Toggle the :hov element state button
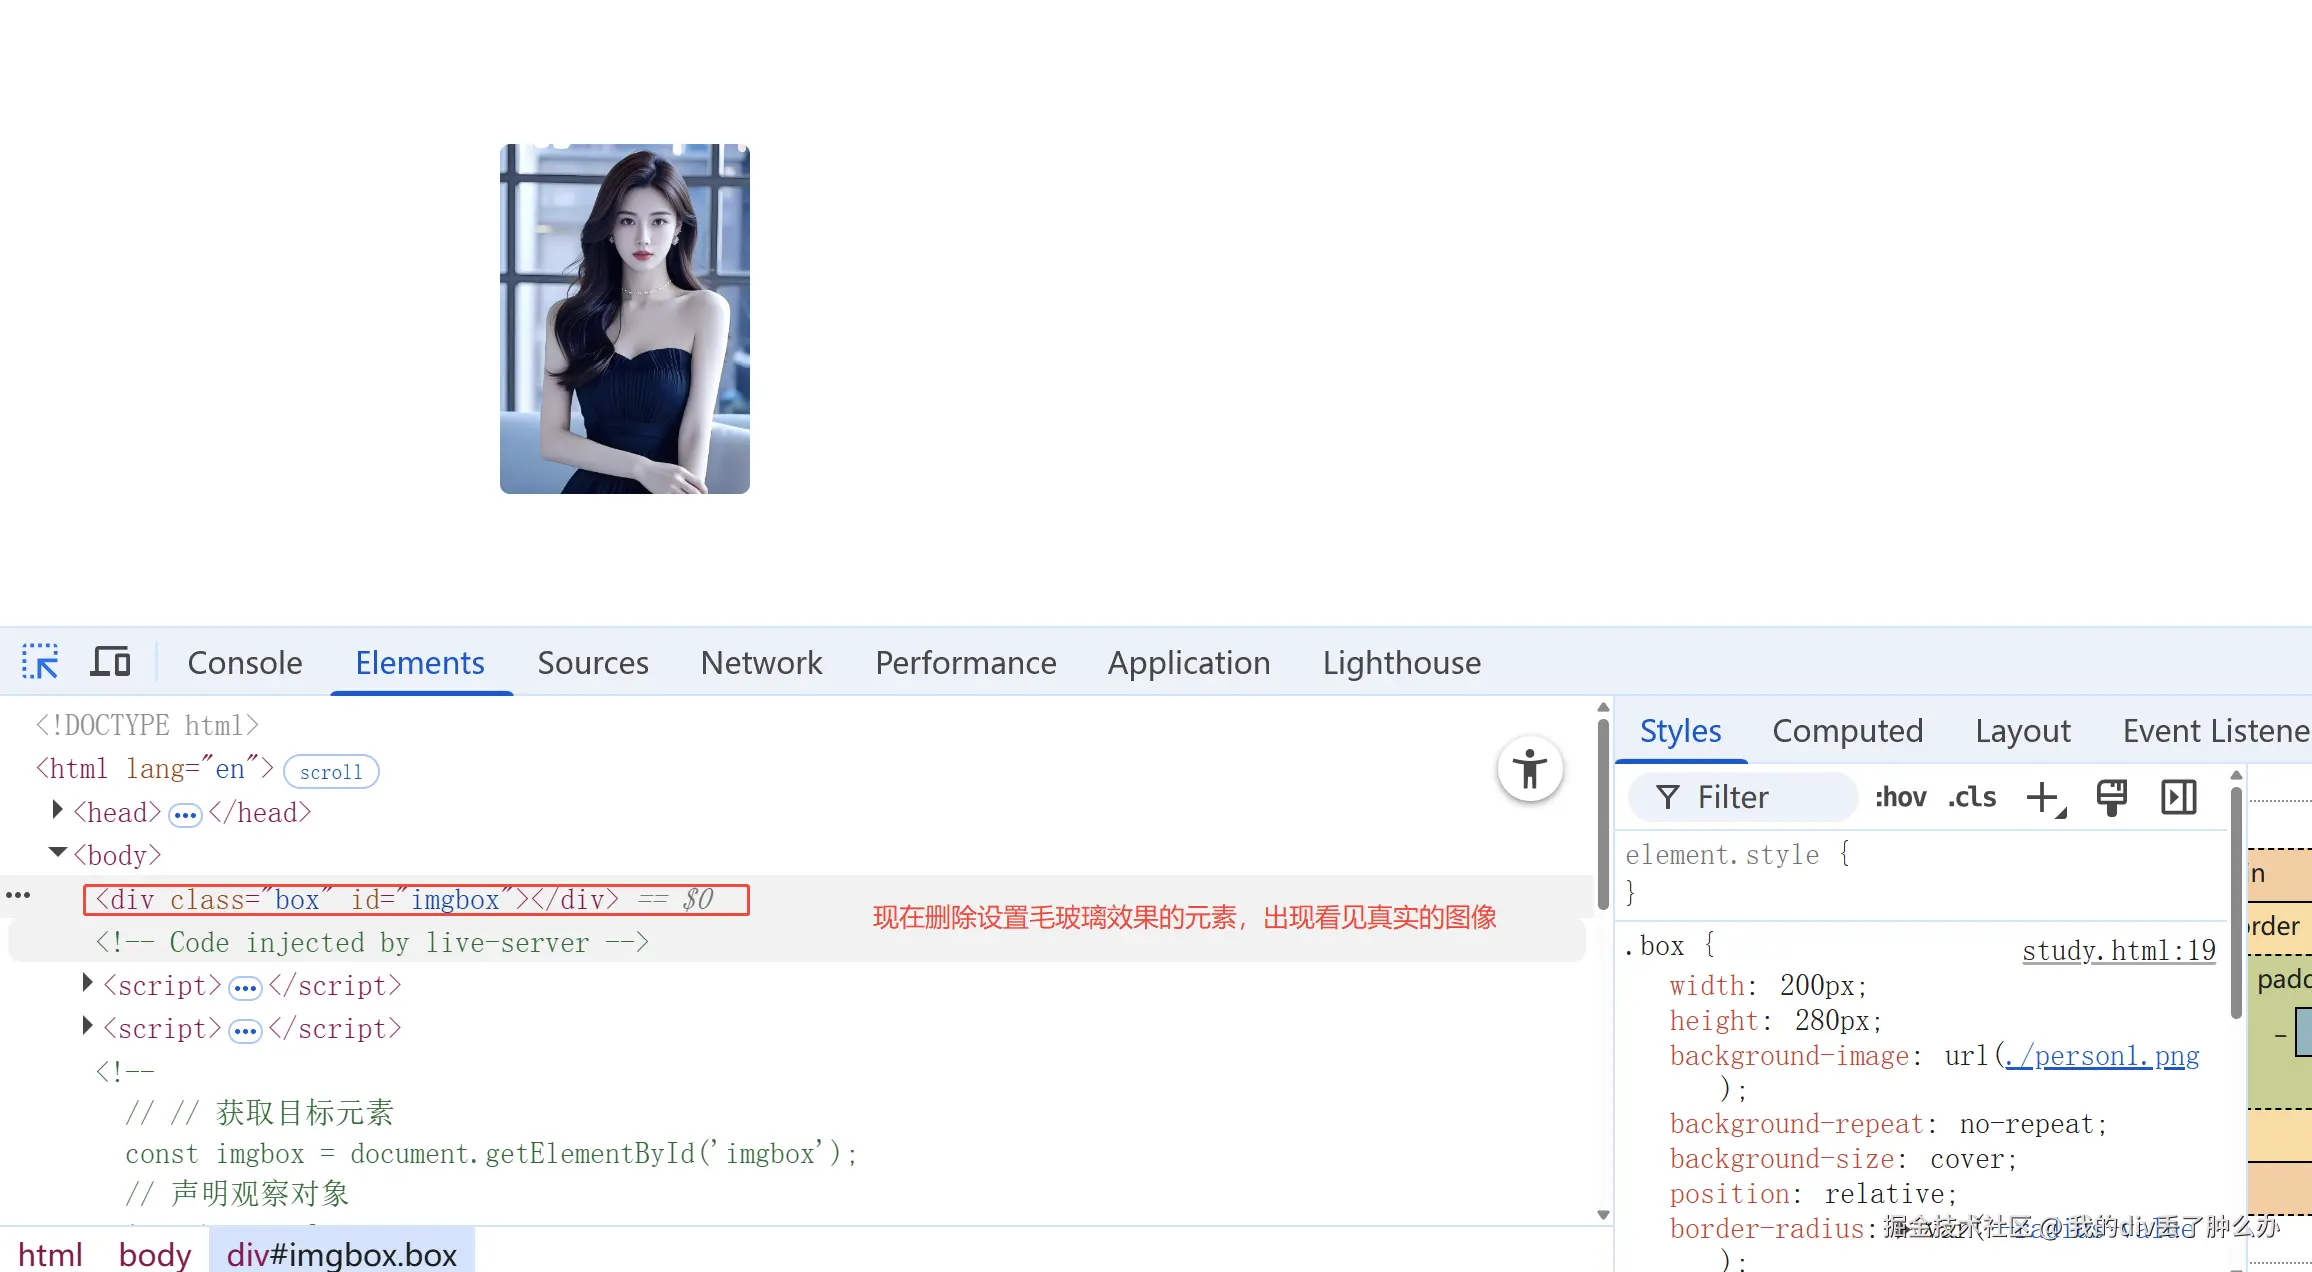The height and width of the screenshot is (1272, 2312). click(x=1900, y=798)
